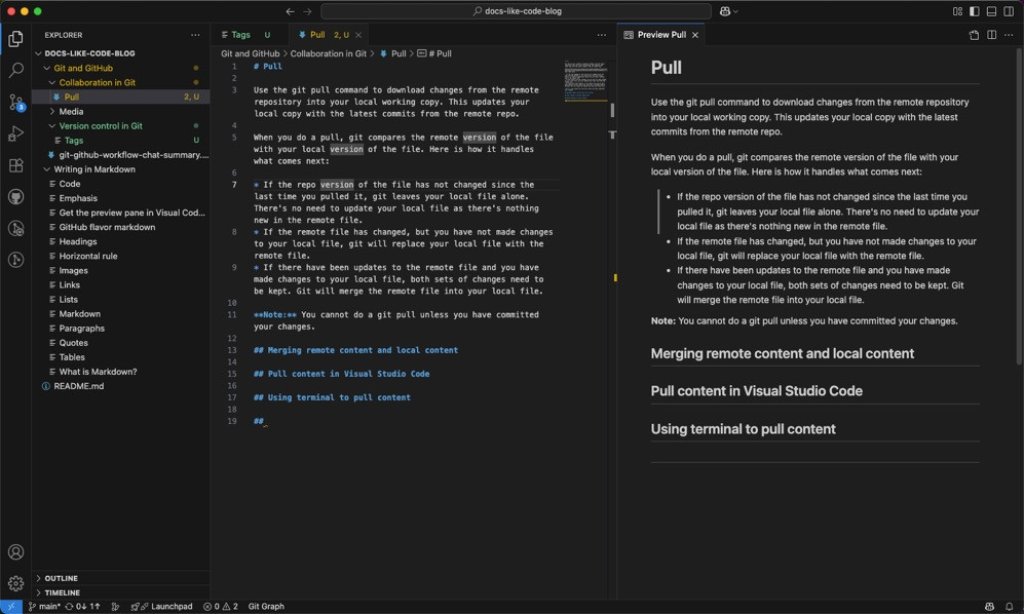Click the main* branch indicator

[x=44, y=607]
